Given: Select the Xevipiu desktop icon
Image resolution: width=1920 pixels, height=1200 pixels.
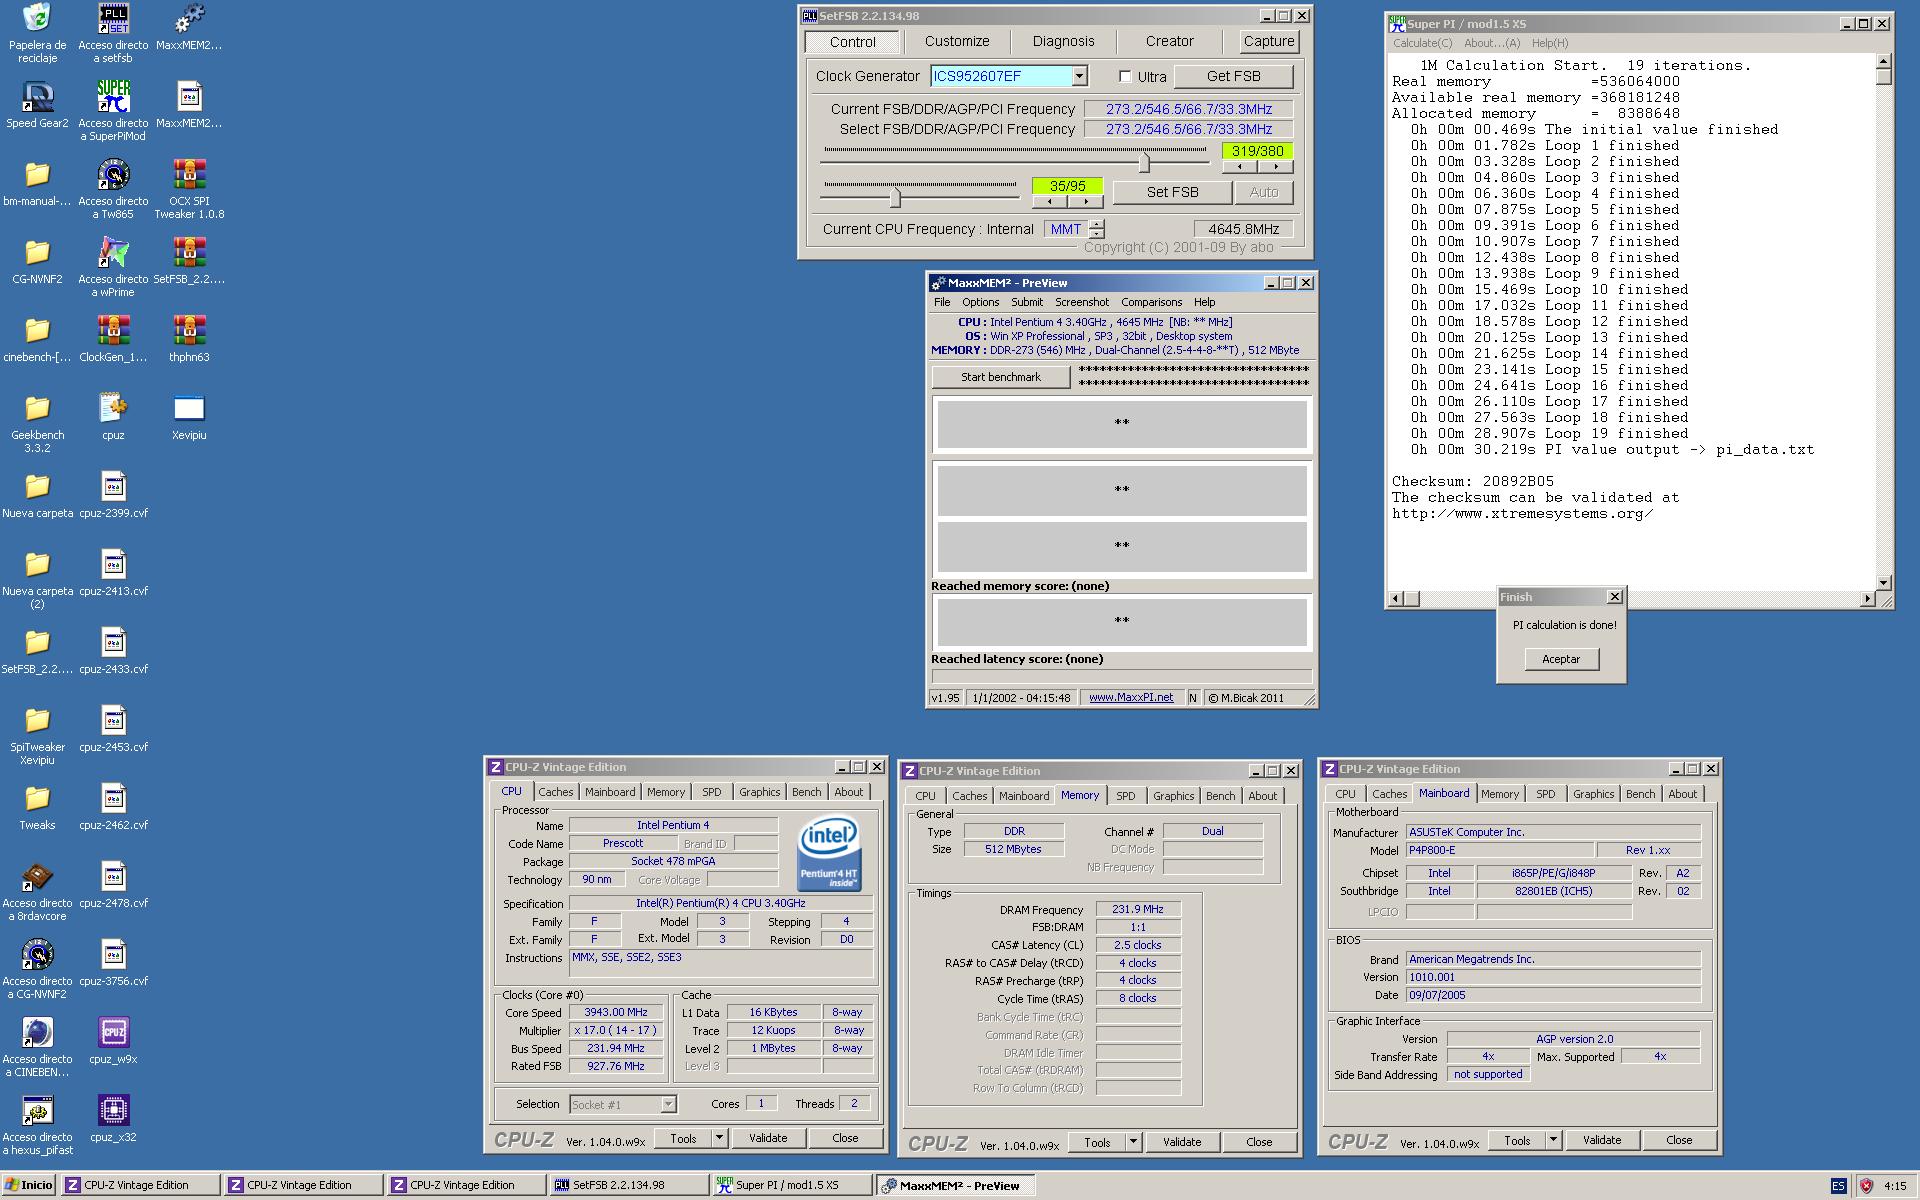Looking at the screenshot, I should (x=189, y=416).
